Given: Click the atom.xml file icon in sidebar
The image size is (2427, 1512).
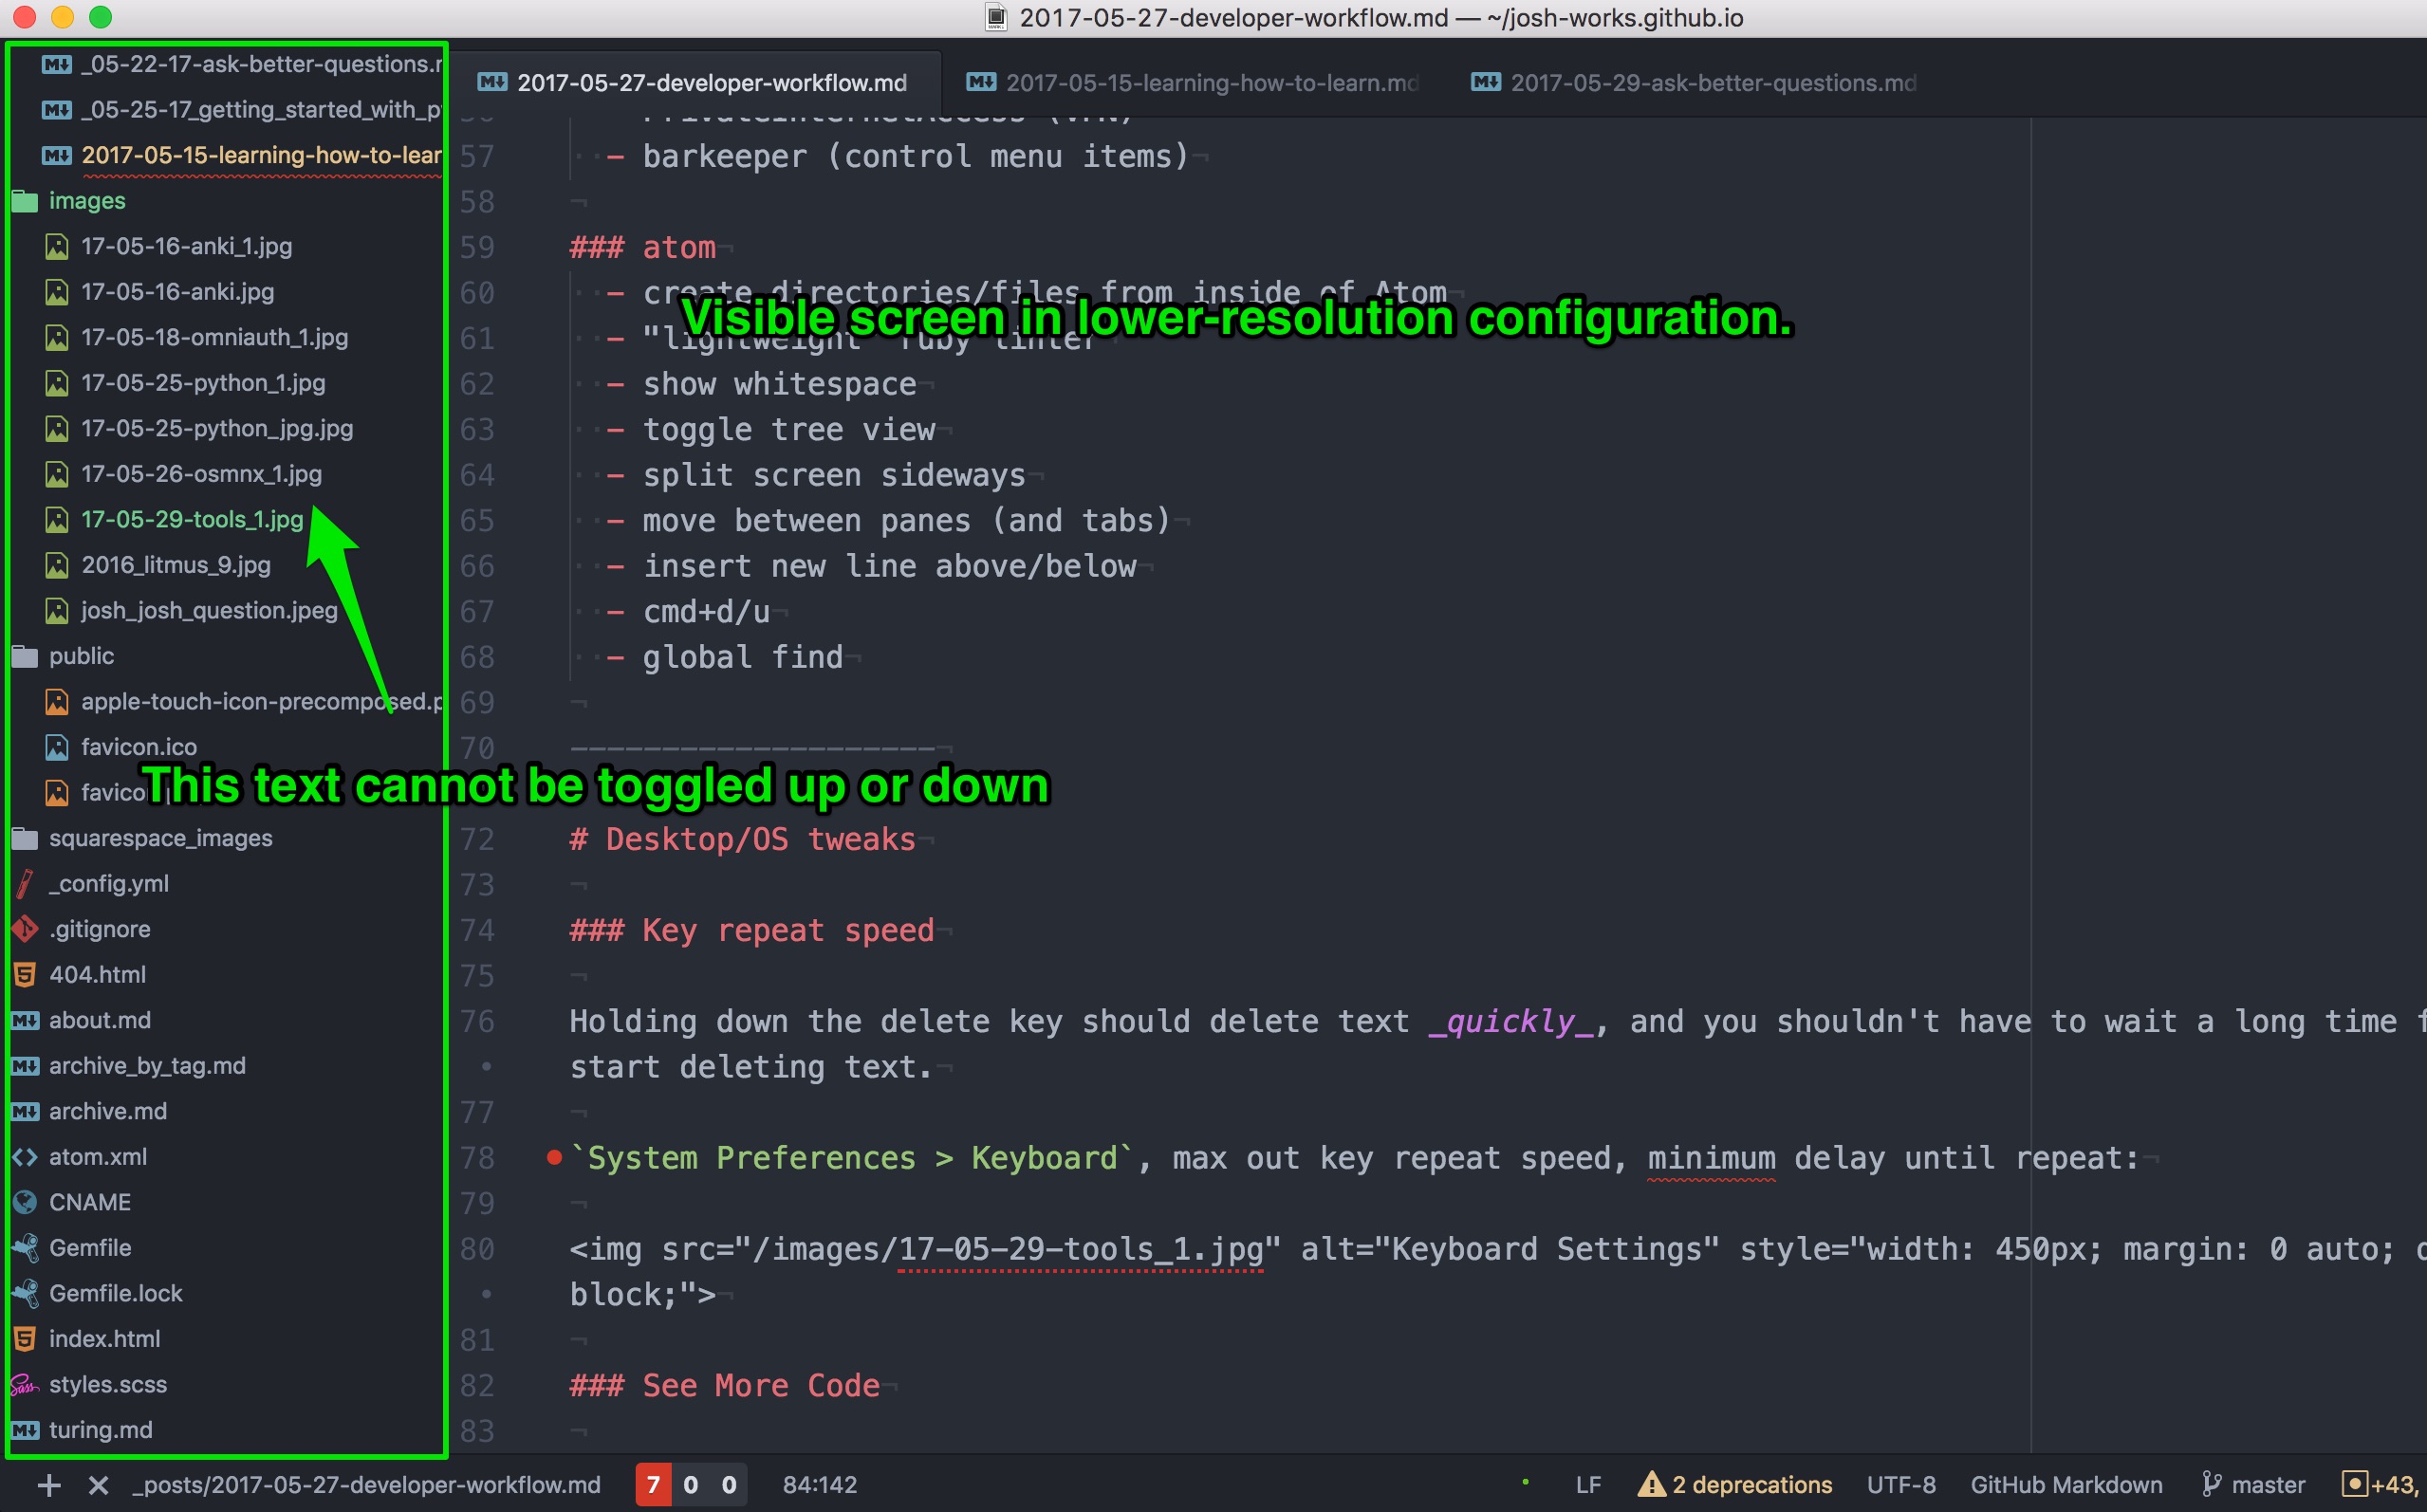Looking at the screenshot, I should coord(28,1155).
